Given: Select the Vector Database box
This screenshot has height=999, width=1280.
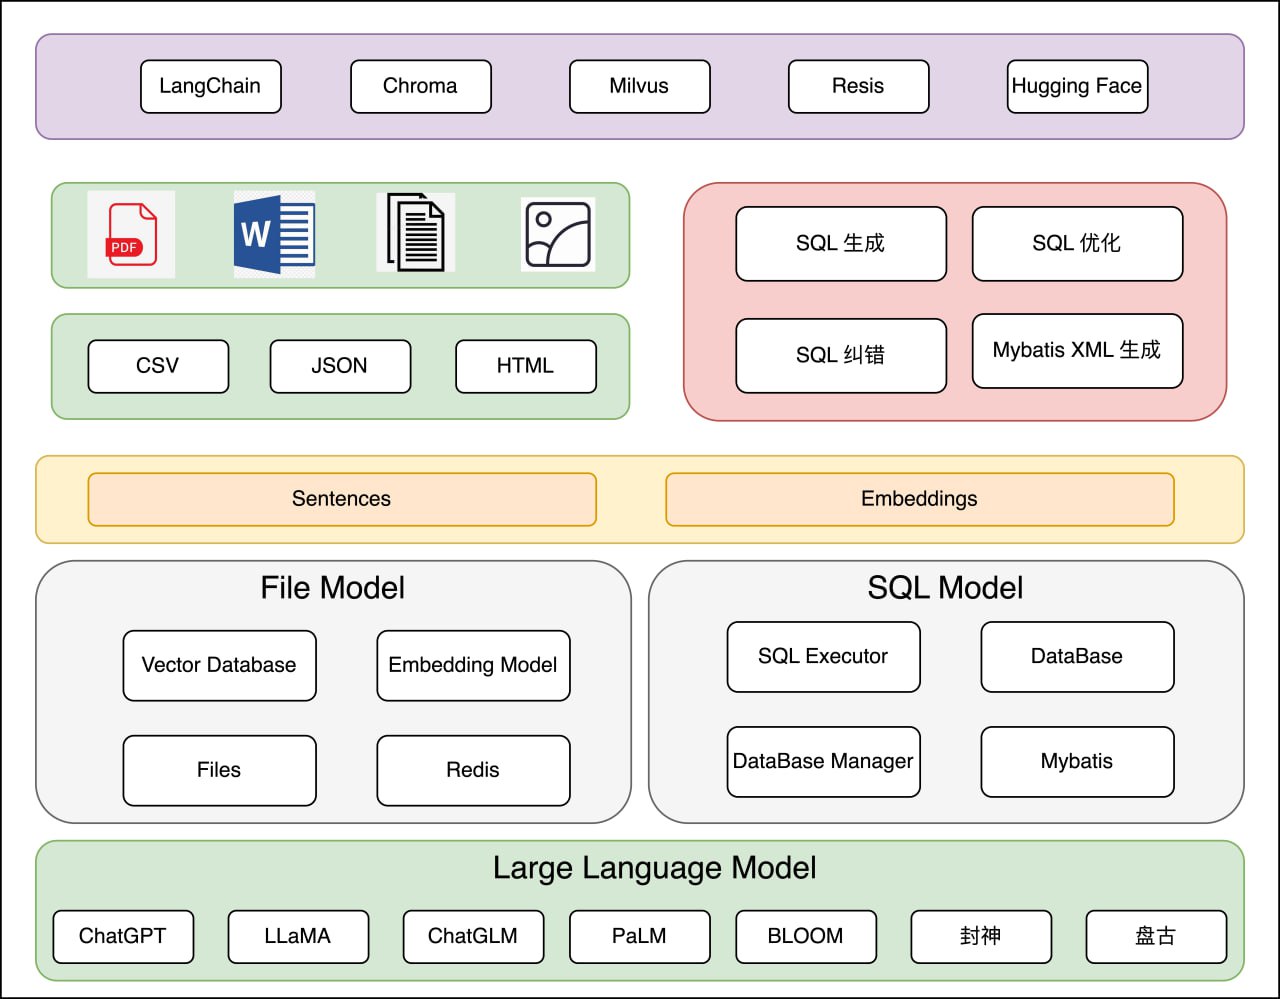Looking at the screenshot, I should (219, 665).
